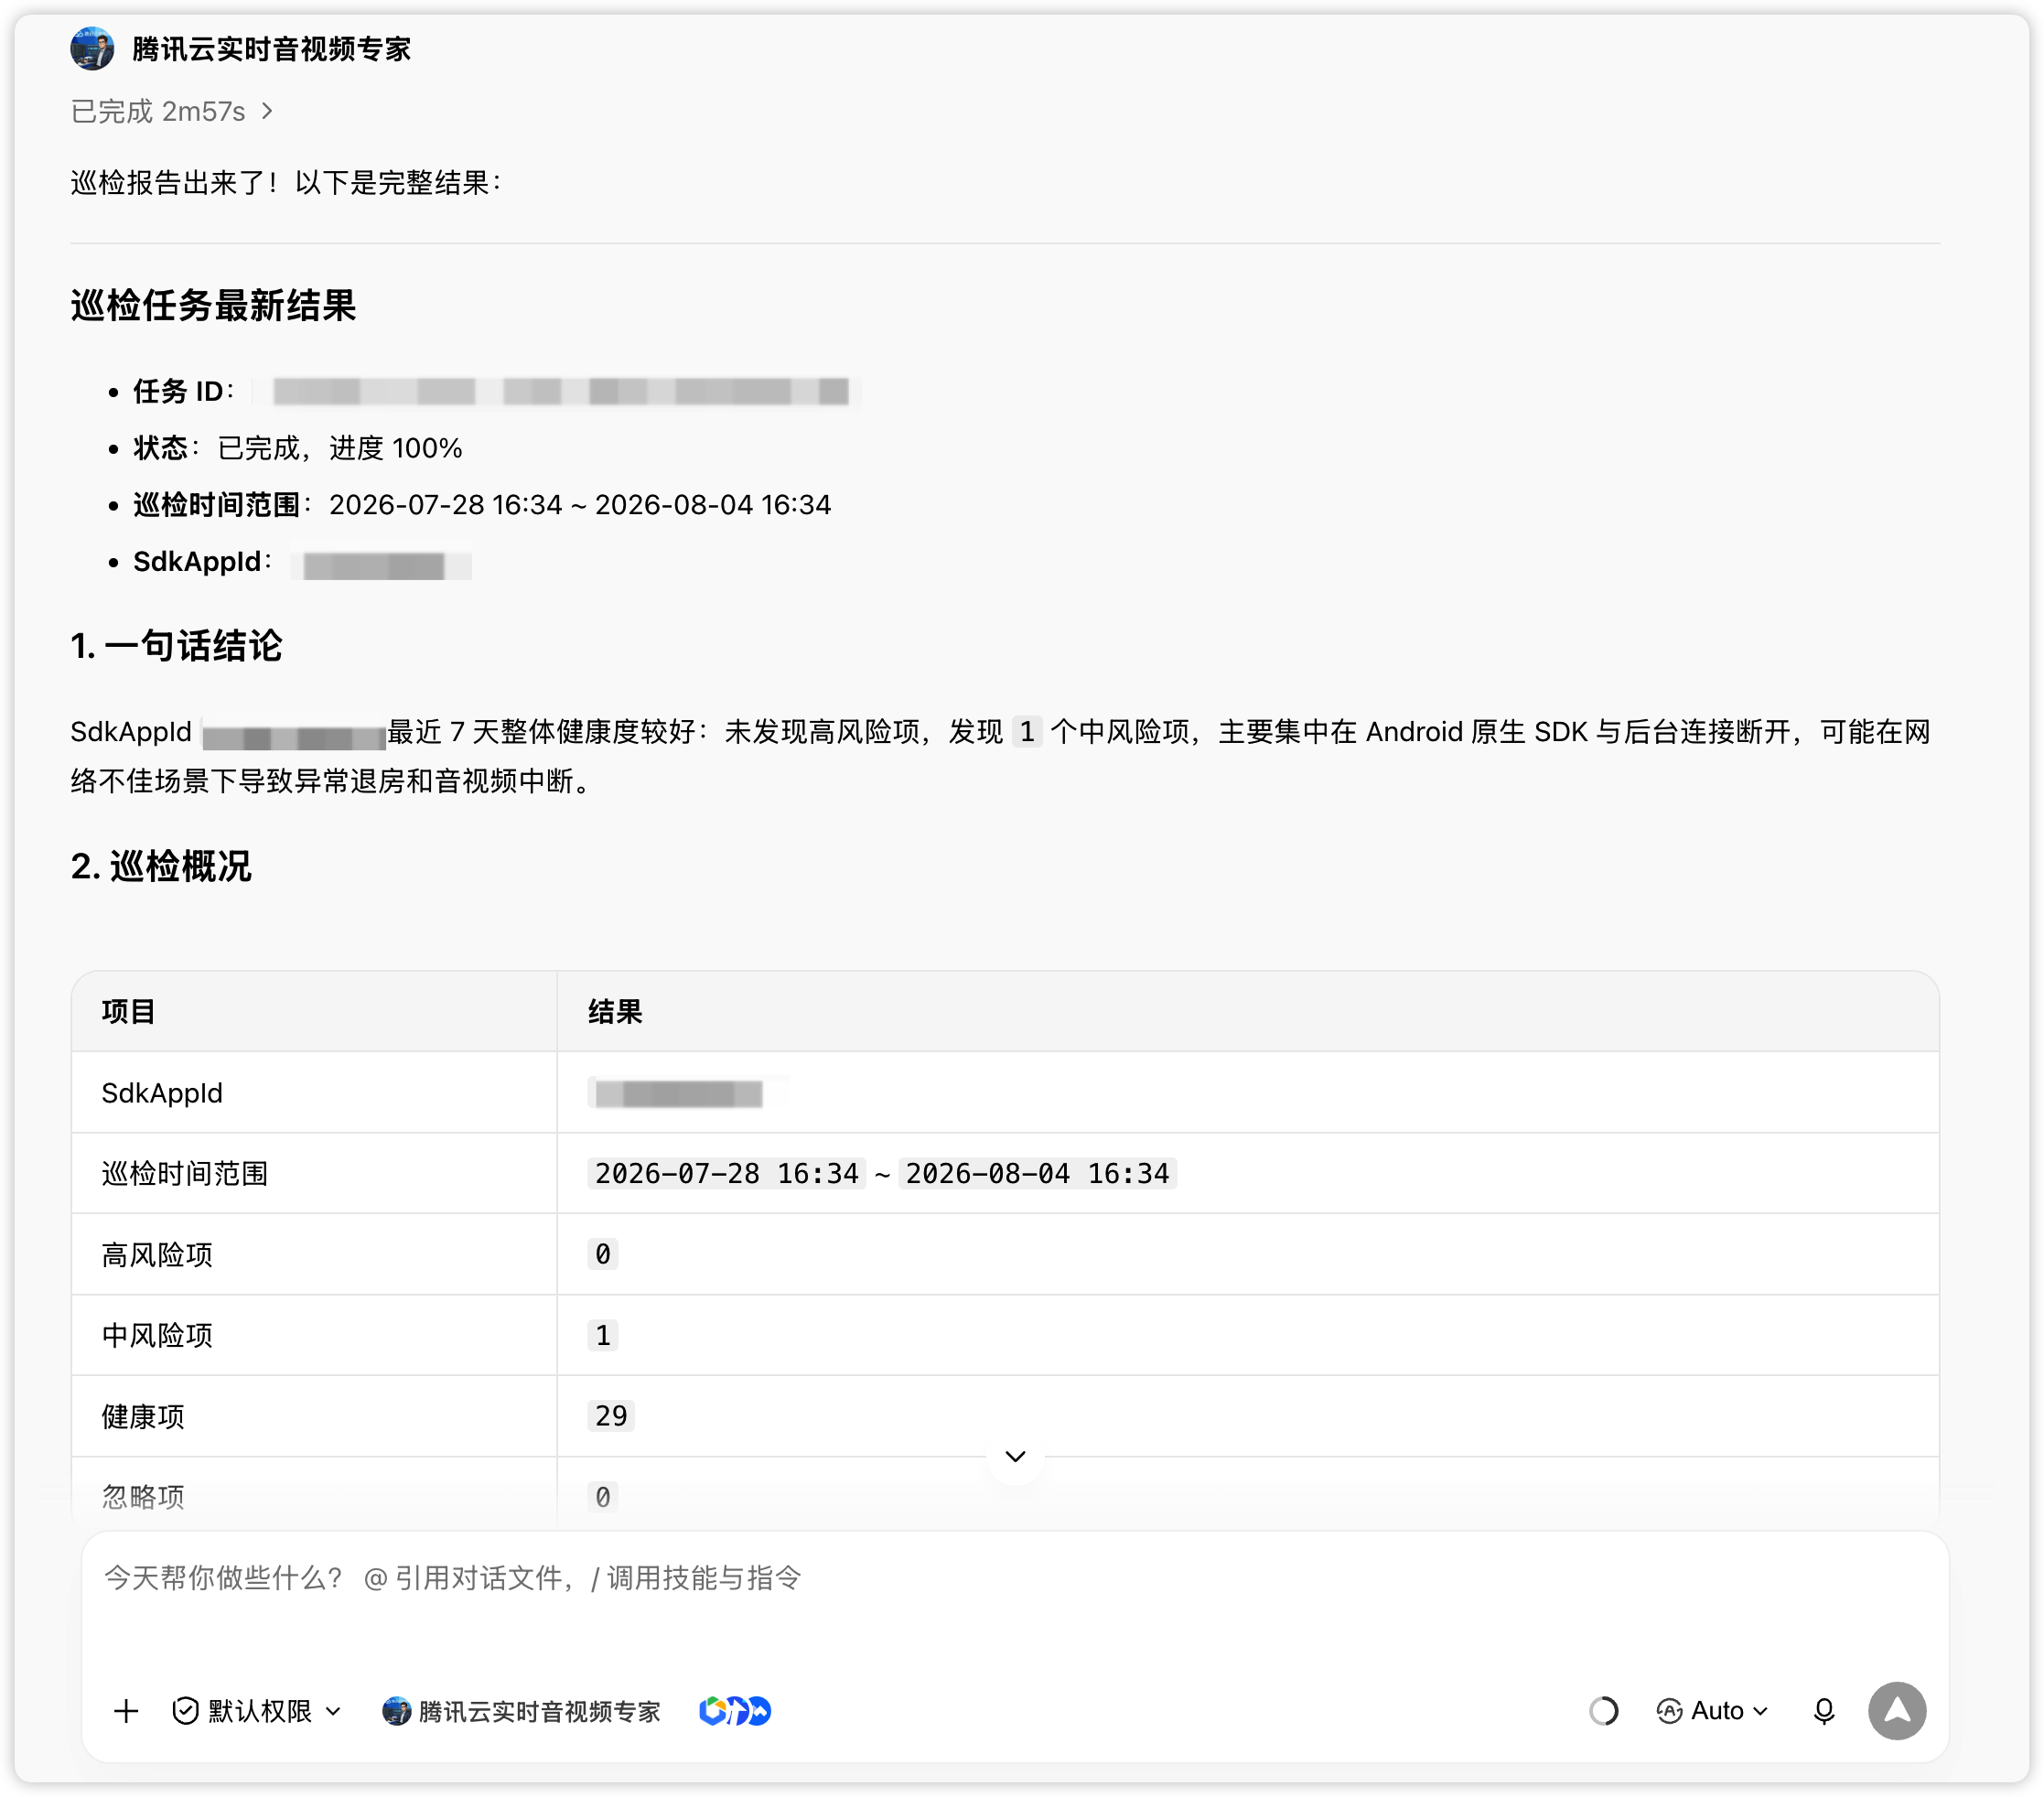The height and width of the screenshot is (1797, 2044).
Task: Click the colorful connected-apps icon cluster
Action: coord(735,1711)
